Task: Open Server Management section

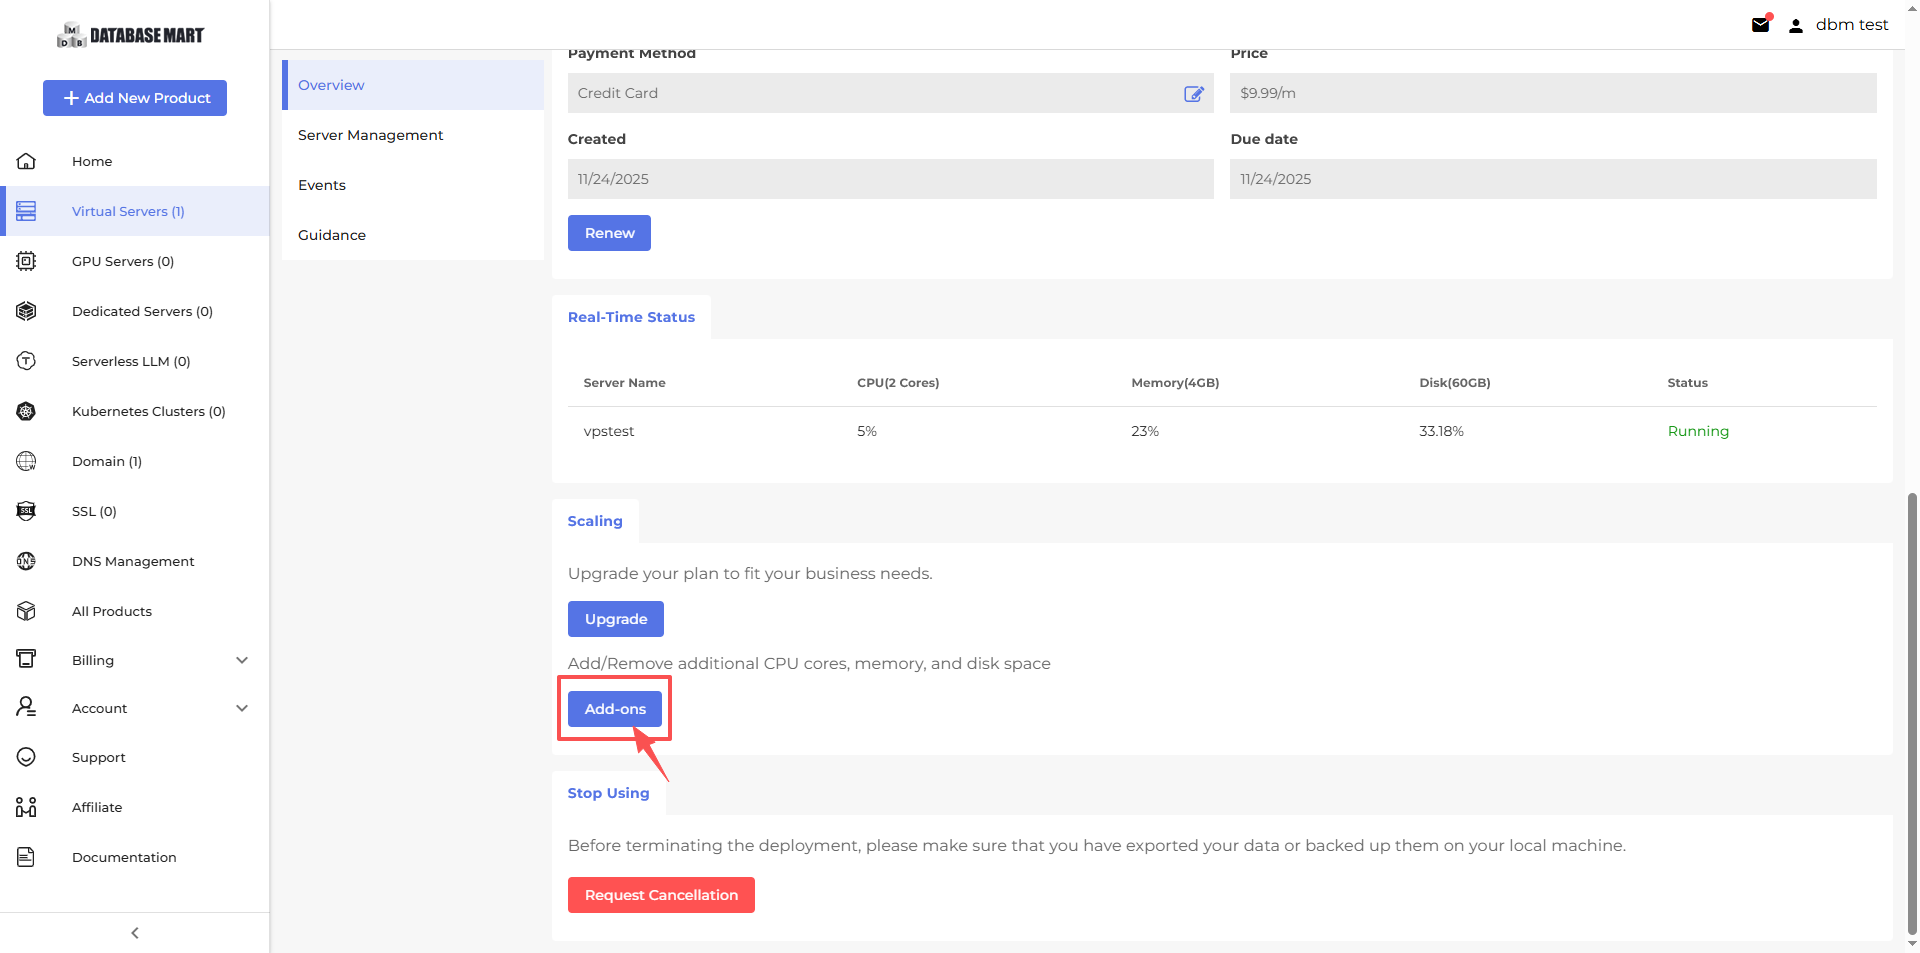Action: pos(413,135)
